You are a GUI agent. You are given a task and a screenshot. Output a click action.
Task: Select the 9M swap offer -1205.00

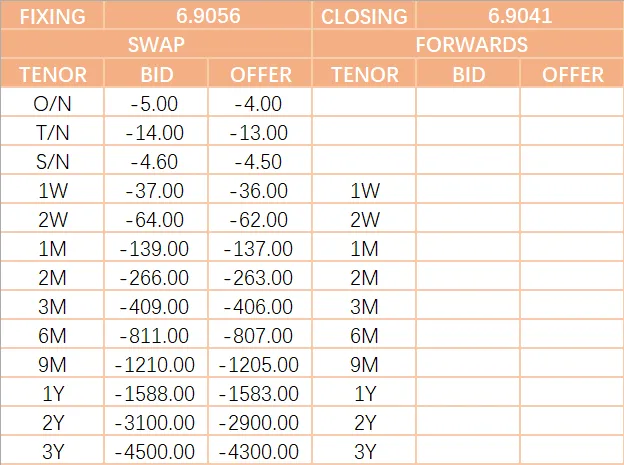(x=260, y=364)
